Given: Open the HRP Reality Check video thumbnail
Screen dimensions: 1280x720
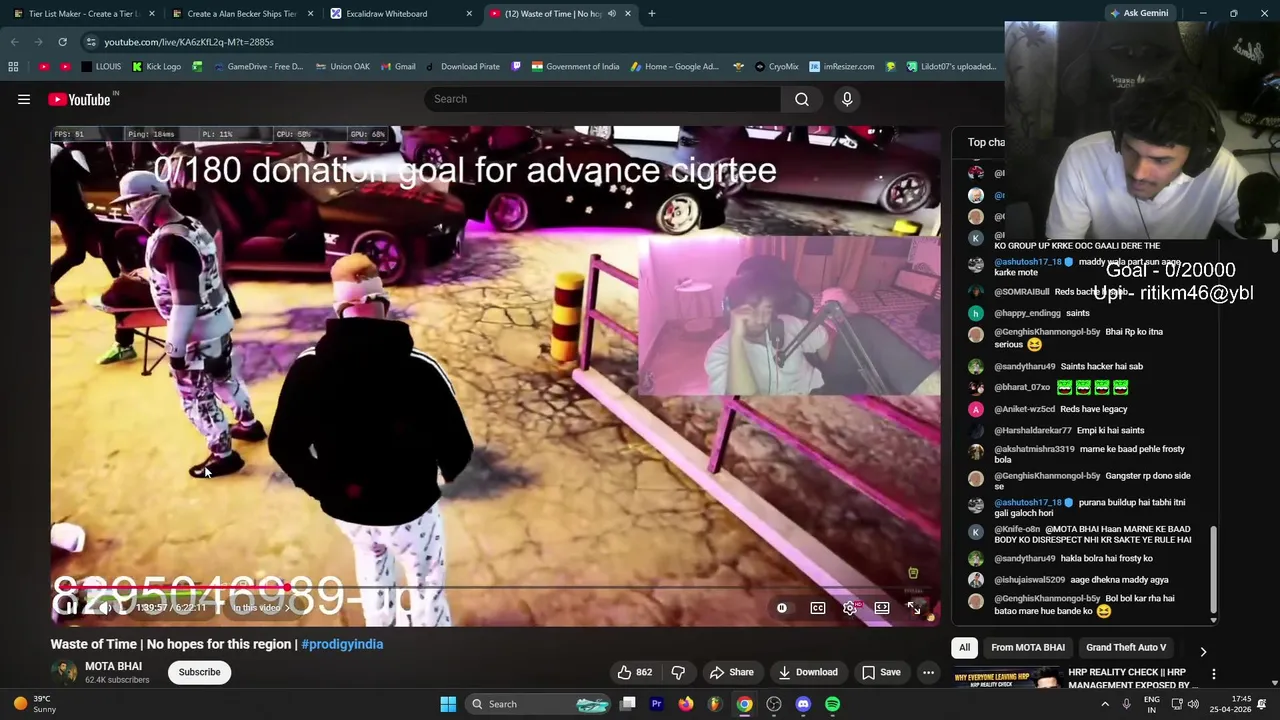Looking at the screenshot, I should 1007,679.
